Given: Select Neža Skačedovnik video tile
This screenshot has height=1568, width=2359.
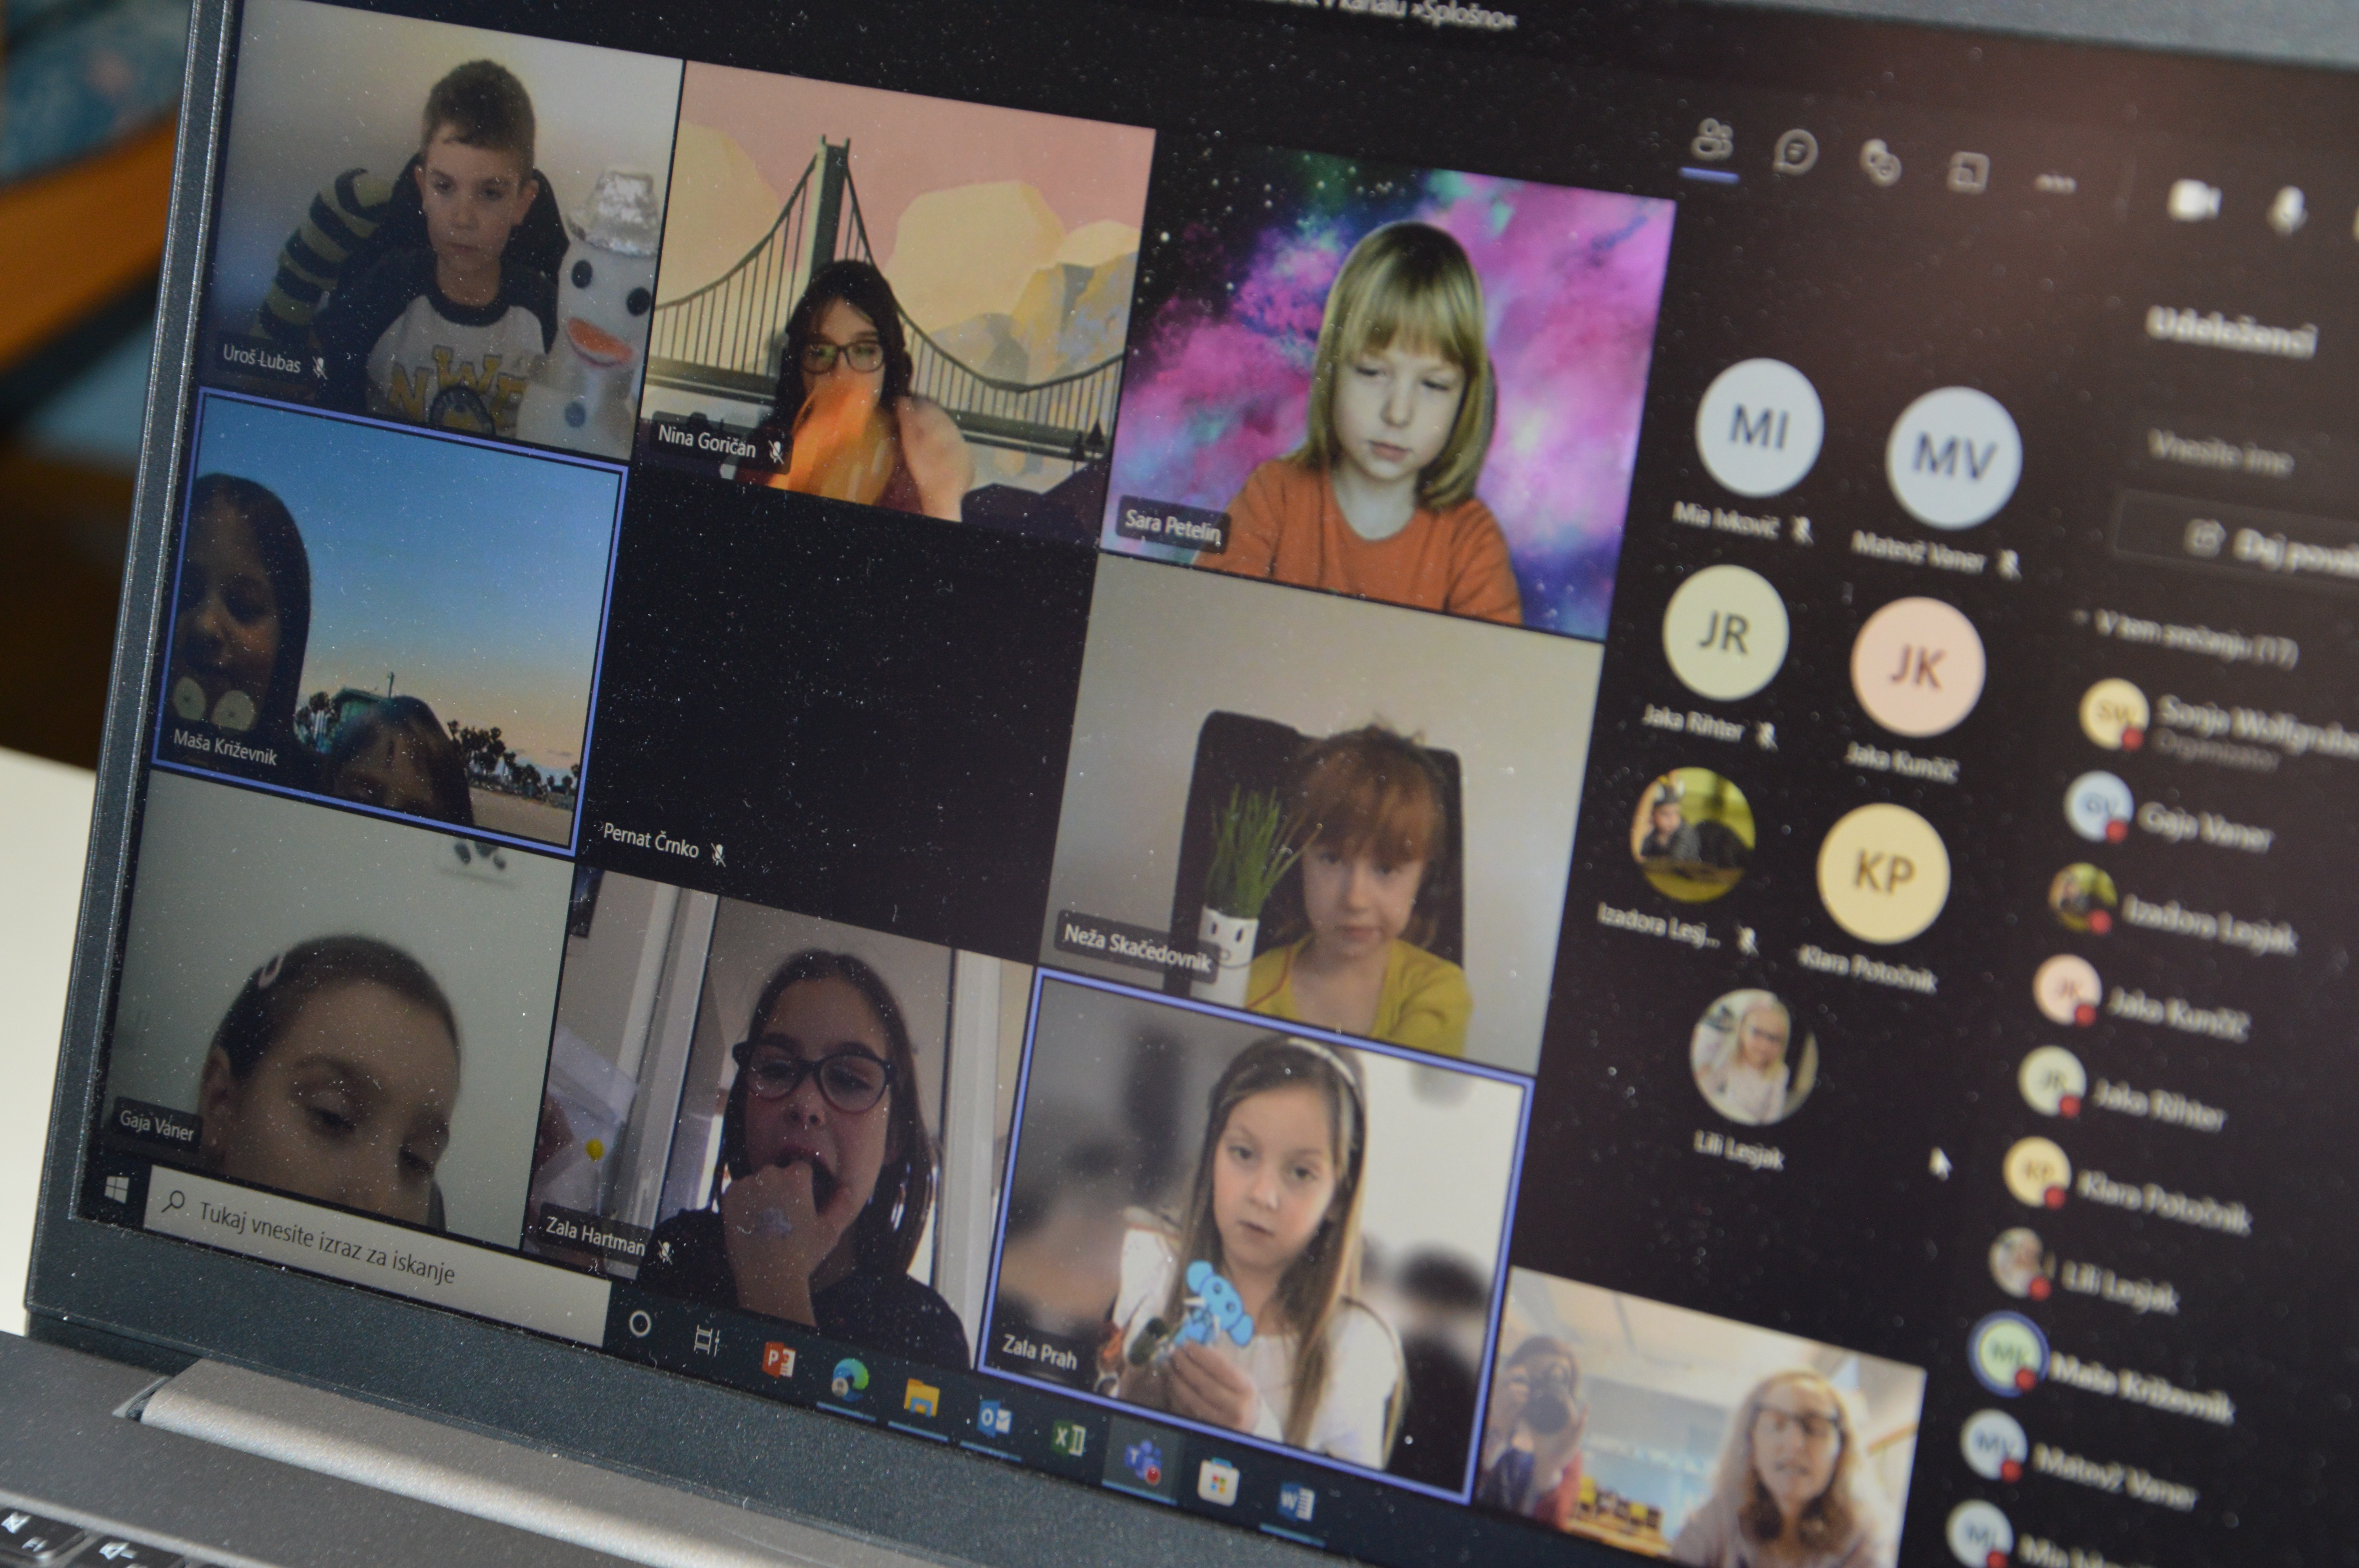Looking at the screenshot, I should (x=1320, y=815).
